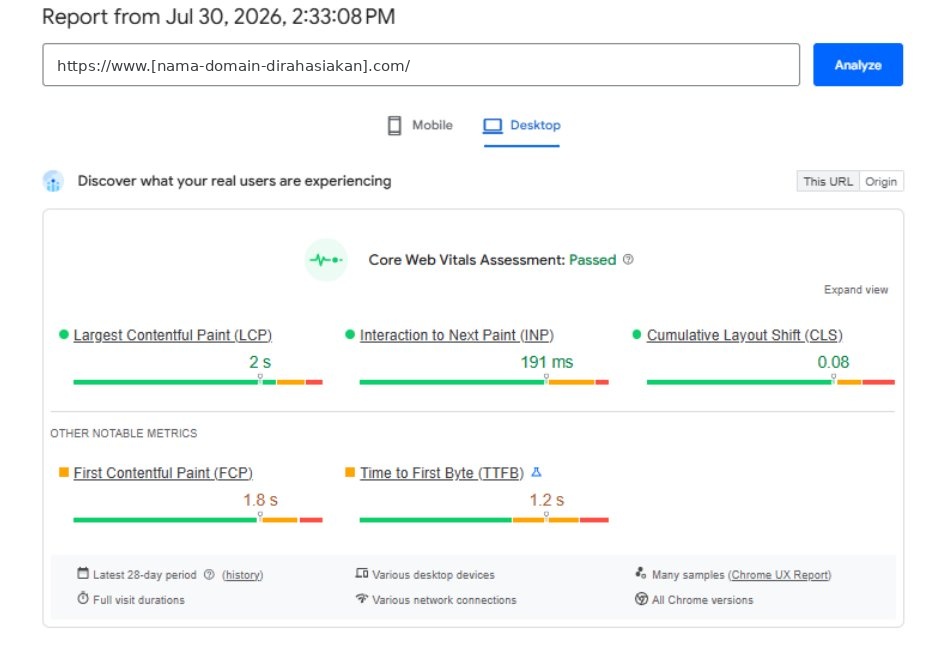Viewport: 940px width, 660px height.
Task: Open Largest Contentful Paint (LCP) link
Action: pyautogui.click(x=173, y=335)
